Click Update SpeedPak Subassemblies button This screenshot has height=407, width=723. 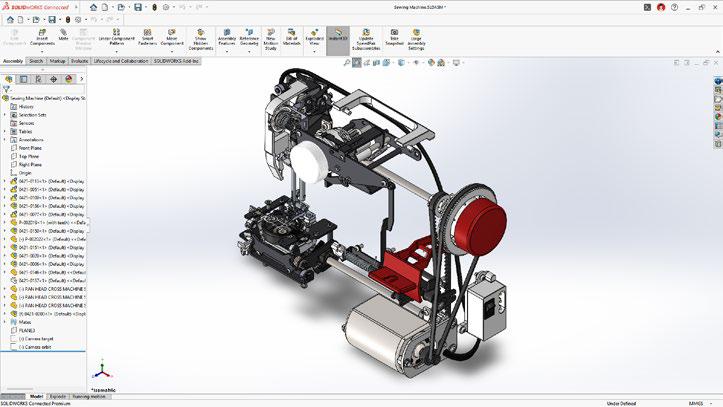coord(365,37)
